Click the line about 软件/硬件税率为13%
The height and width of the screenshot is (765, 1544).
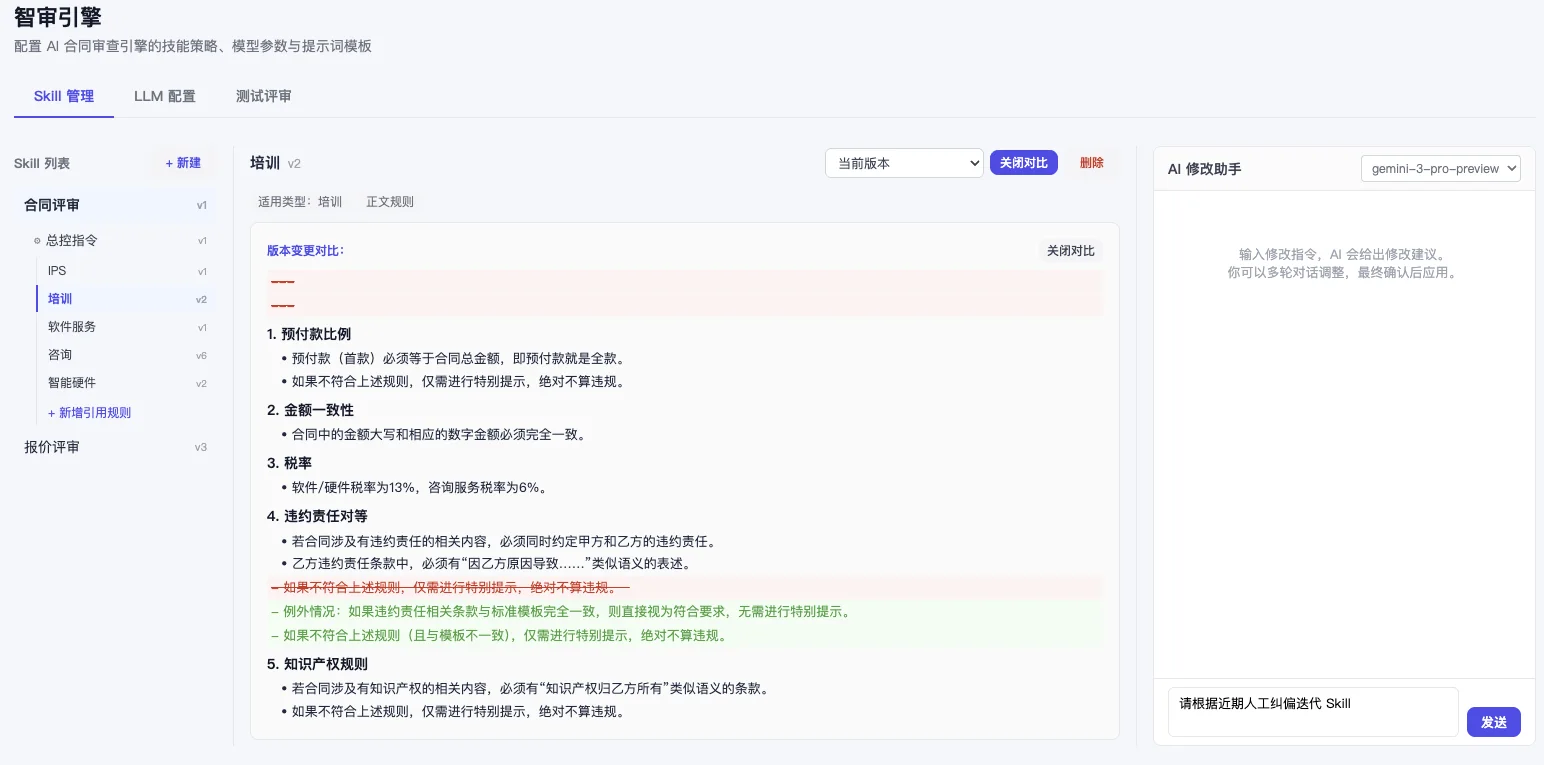coord(419,488)
